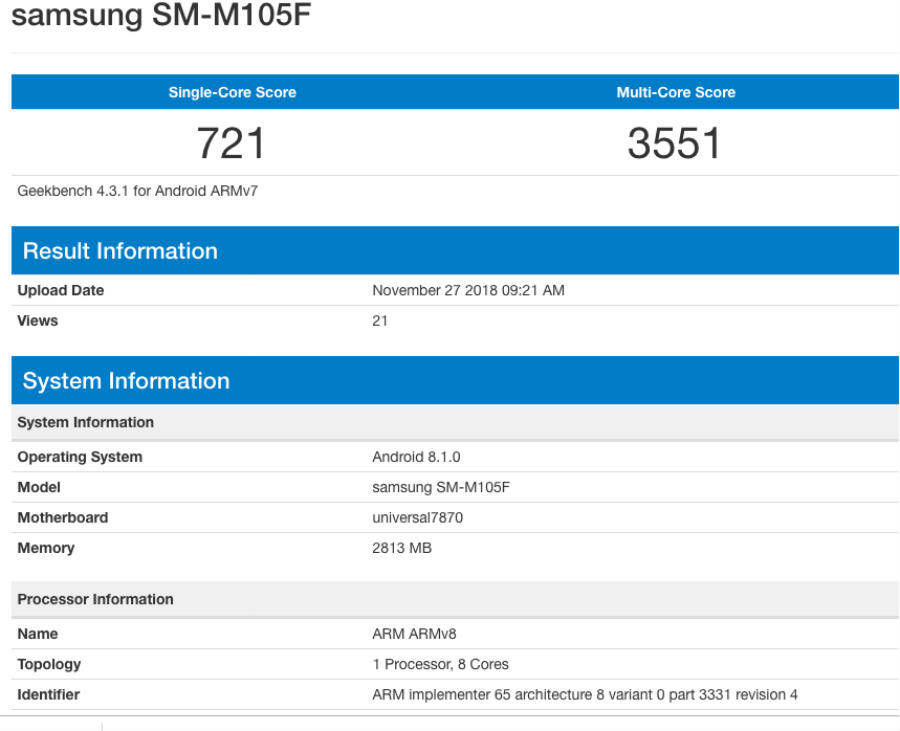The height and width of the screenshot is (731, 900).
Task: Click the Views count of 21
Action: (x=376, y=320)
